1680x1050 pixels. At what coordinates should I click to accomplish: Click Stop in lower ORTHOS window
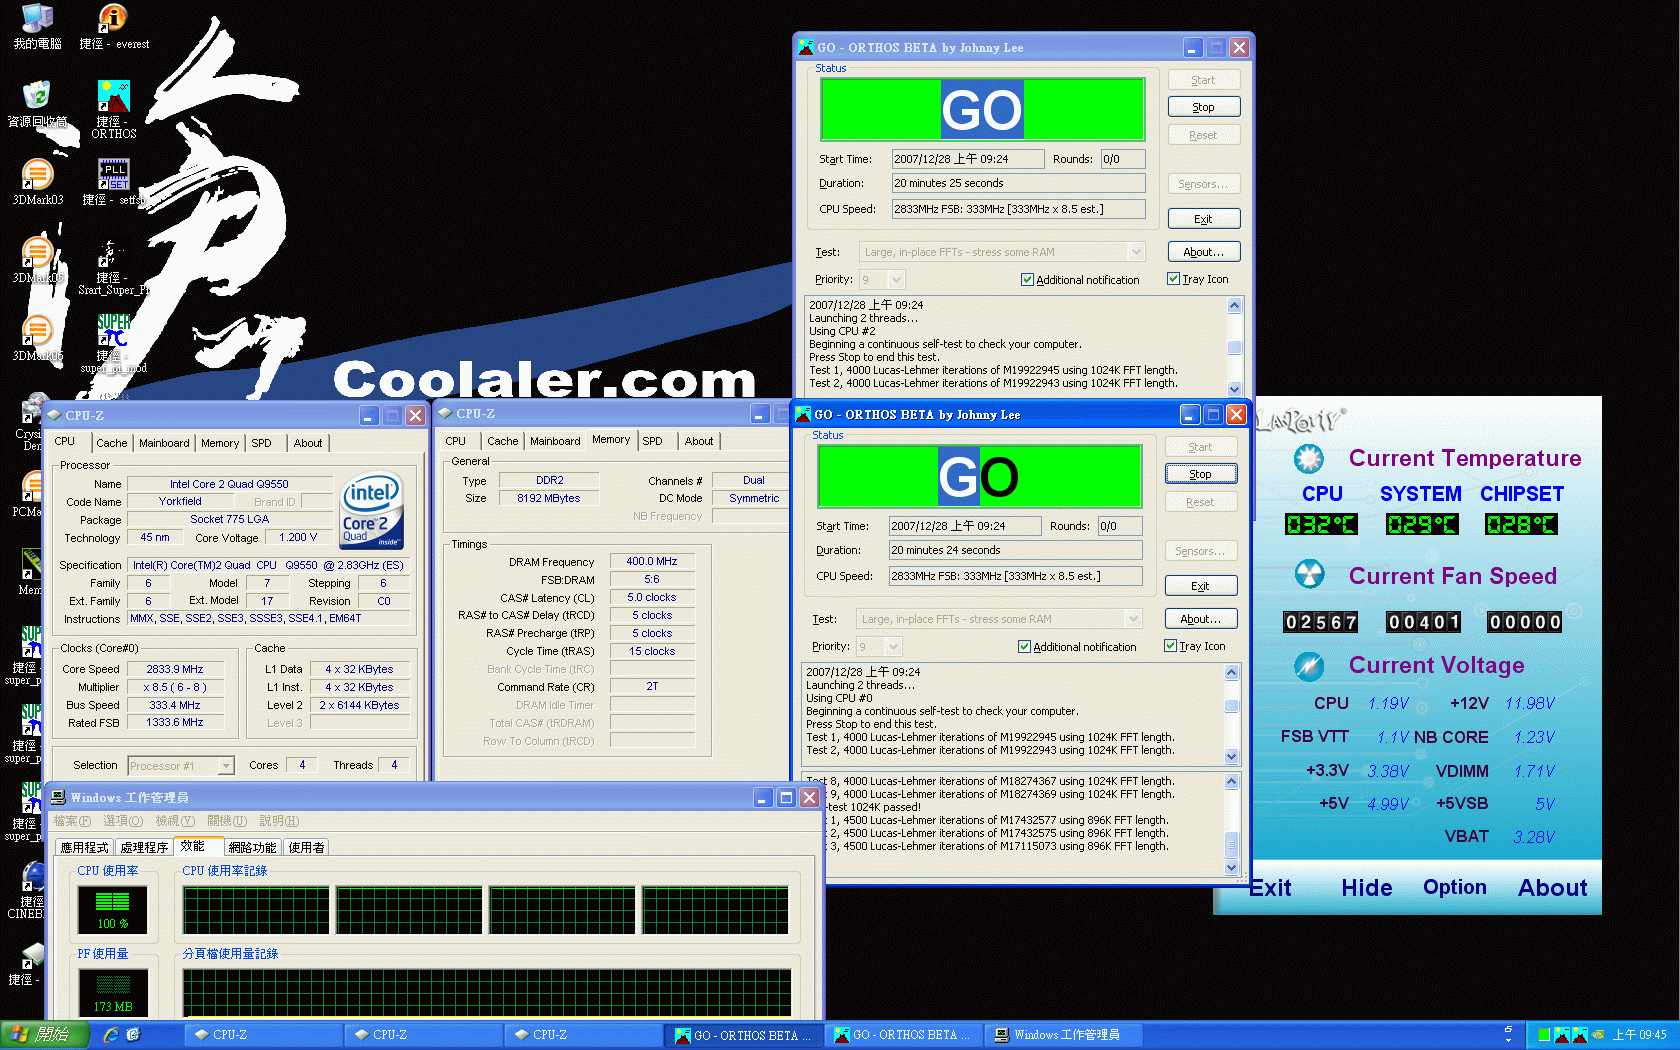click(1201, 474)
